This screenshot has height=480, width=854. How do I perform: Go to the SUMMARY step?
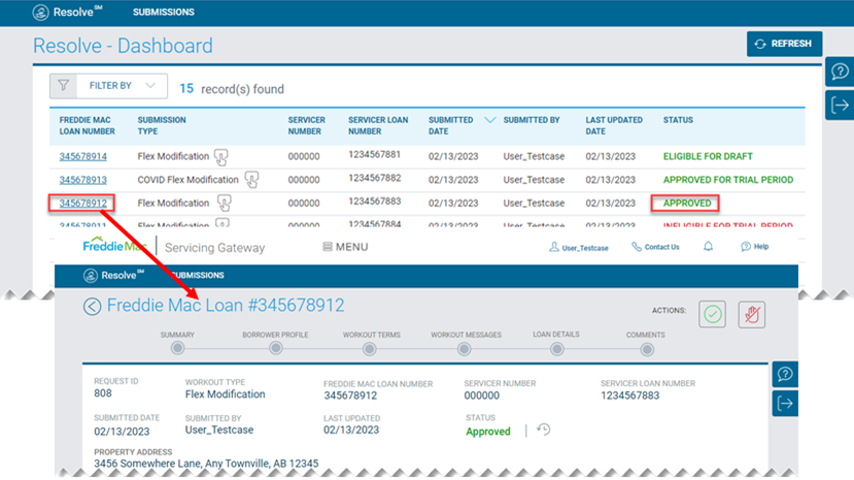(178, 348)
